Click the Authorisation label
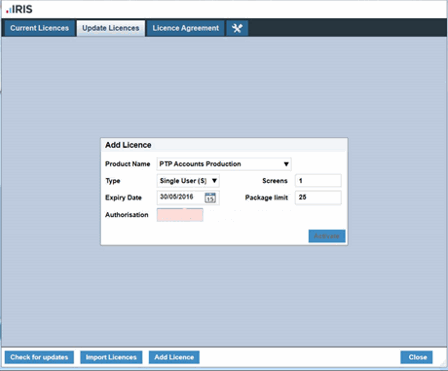Screen dimensions: 448x371 click(x=127, y=215)
